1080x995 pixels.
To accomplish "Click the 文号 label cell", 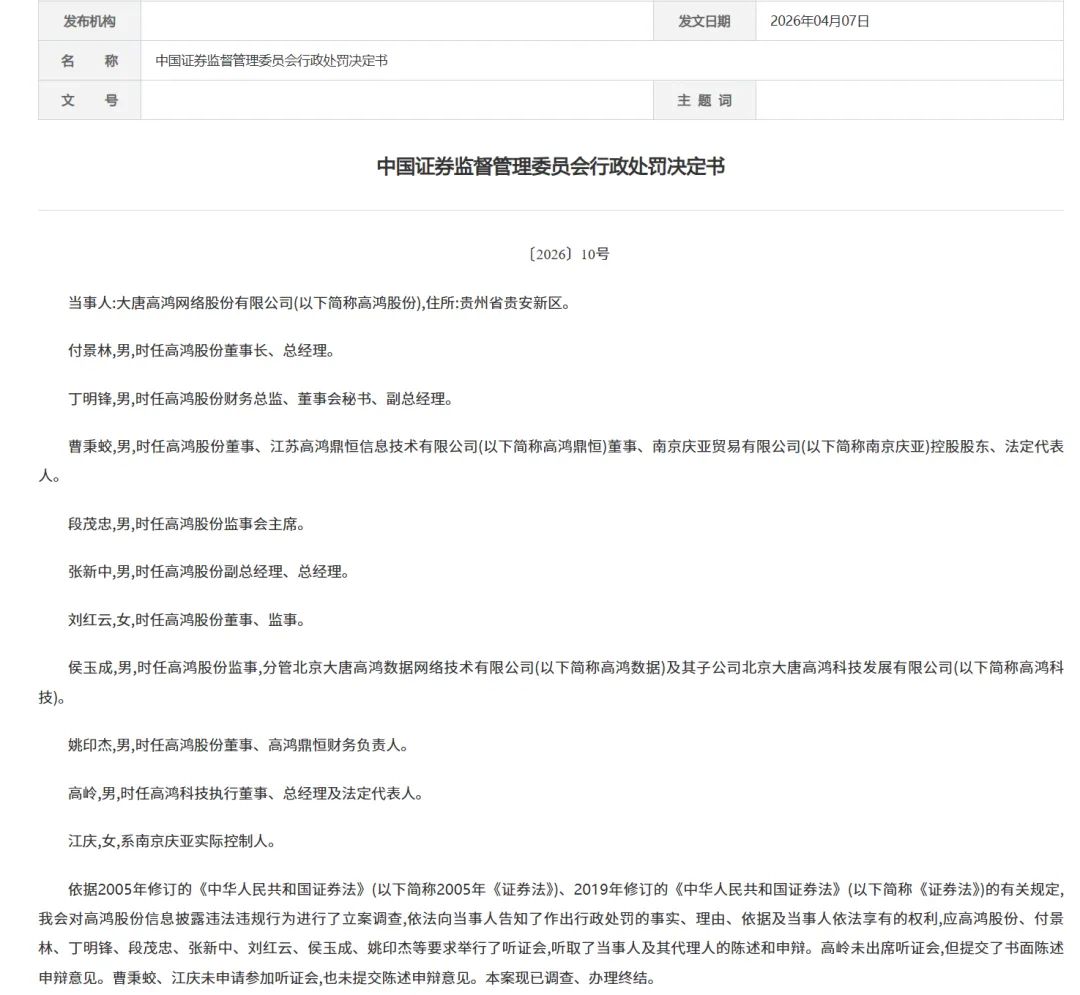I will [x=90, y=101].
